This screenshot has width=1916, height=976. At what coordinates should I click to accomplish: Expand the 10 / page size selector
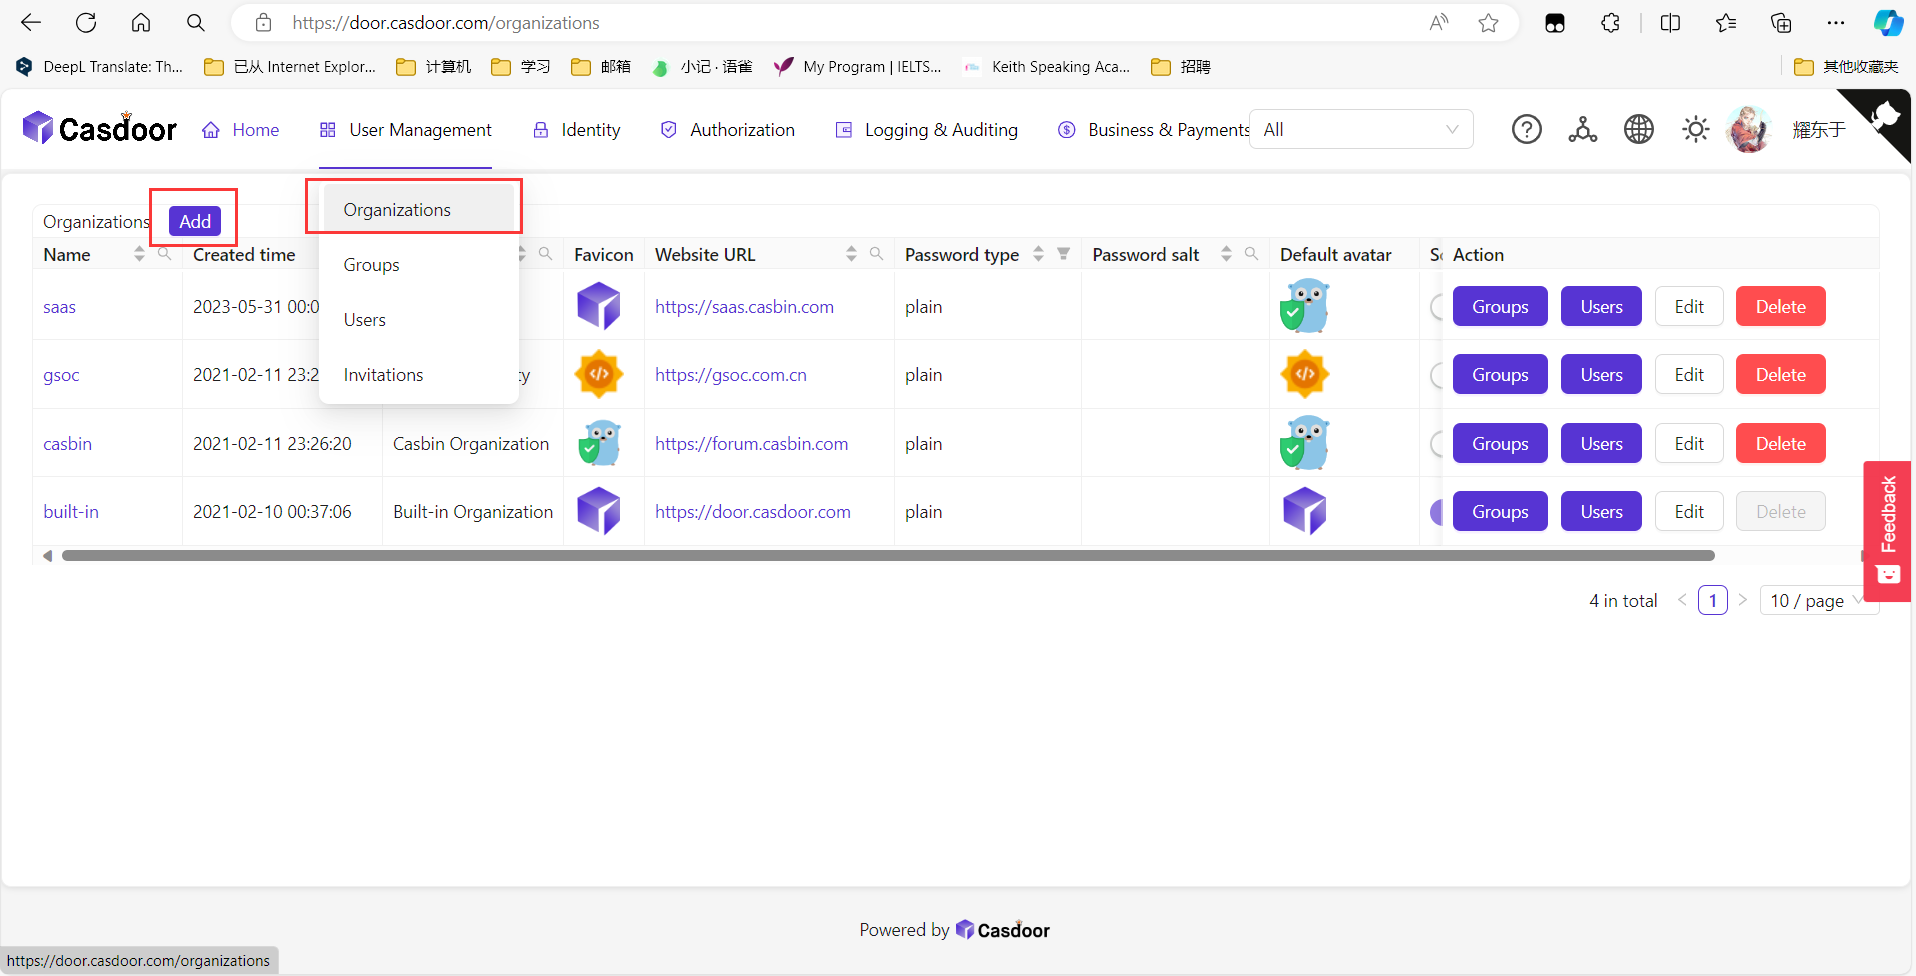click(x=1817, y=601)
